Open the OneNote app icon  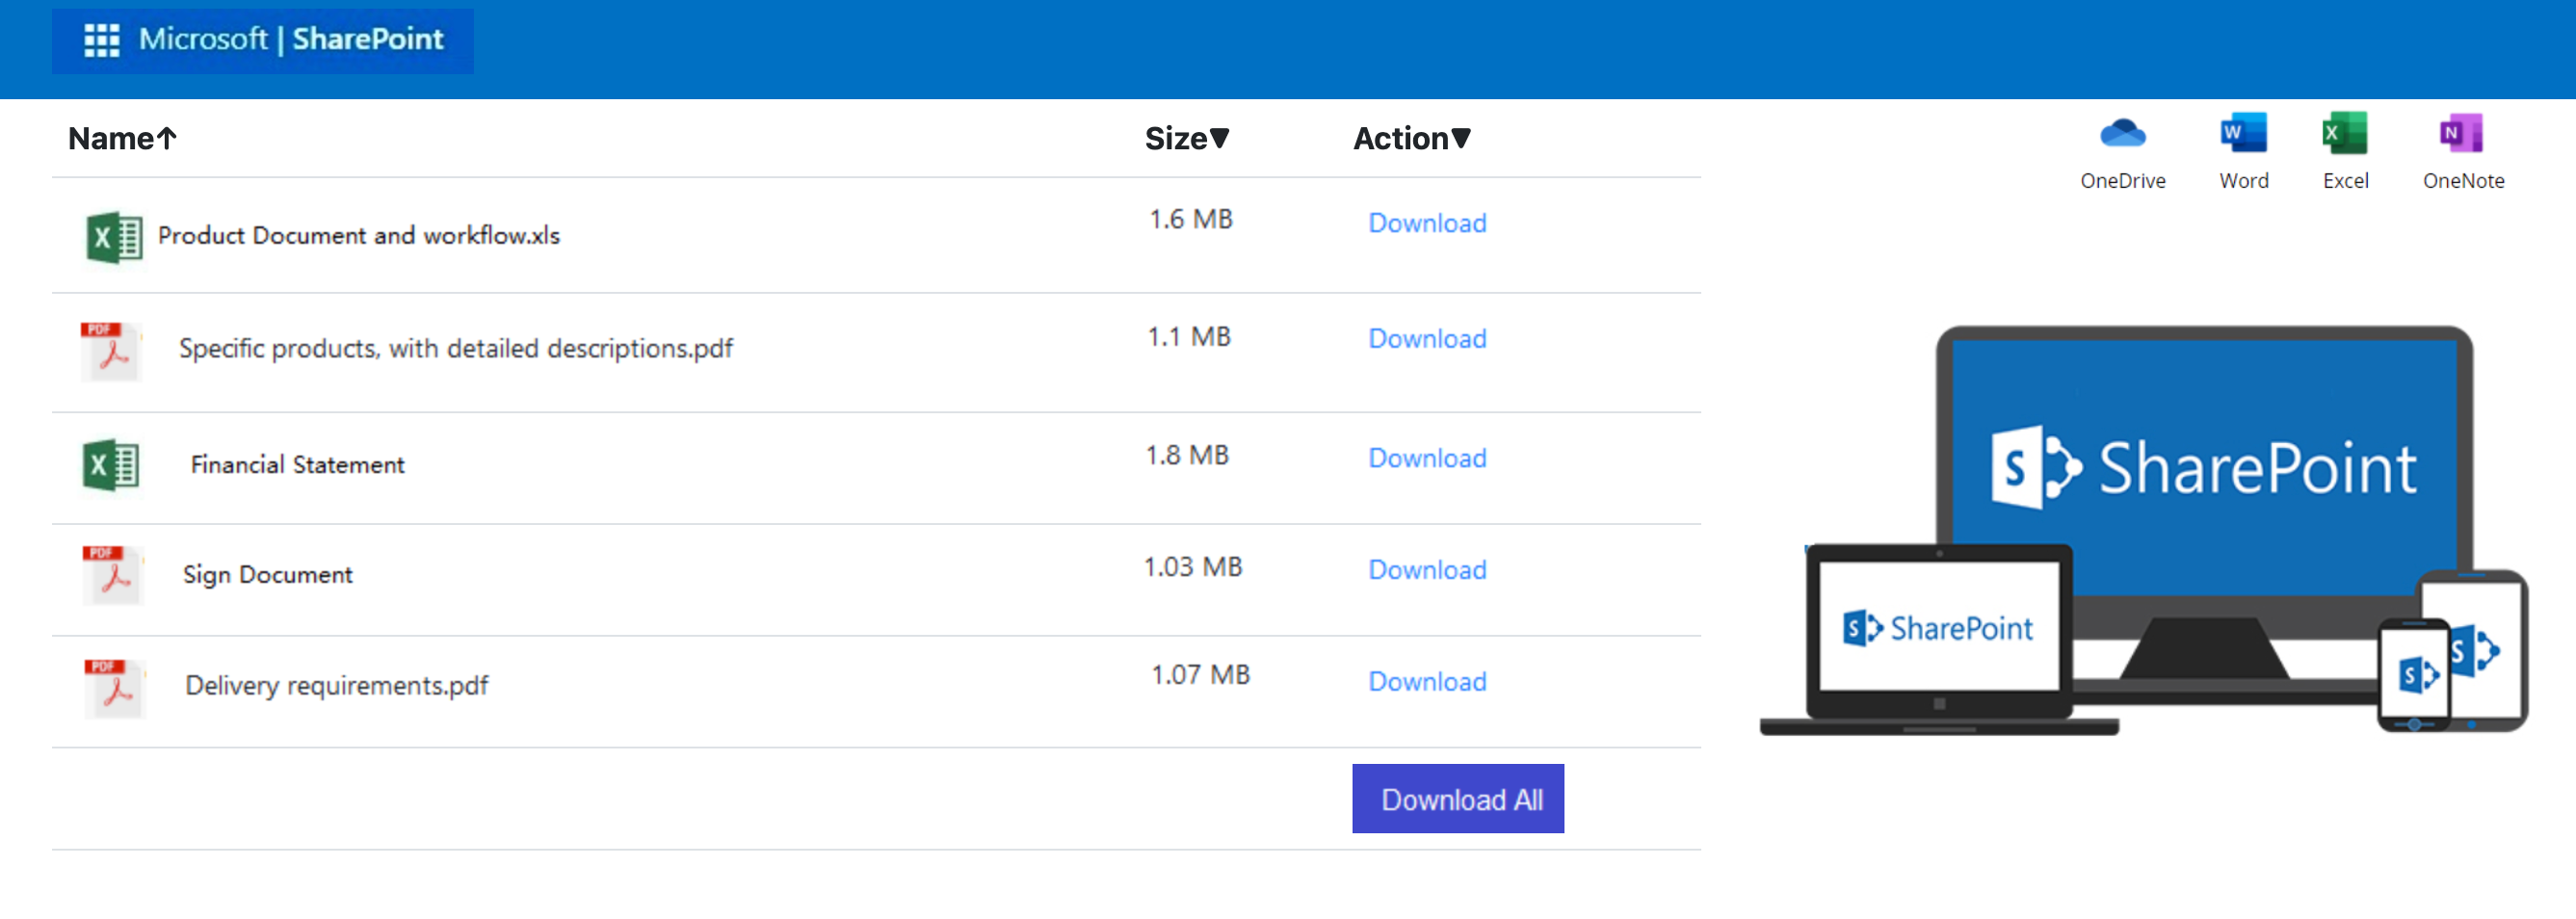[2461, 133]
